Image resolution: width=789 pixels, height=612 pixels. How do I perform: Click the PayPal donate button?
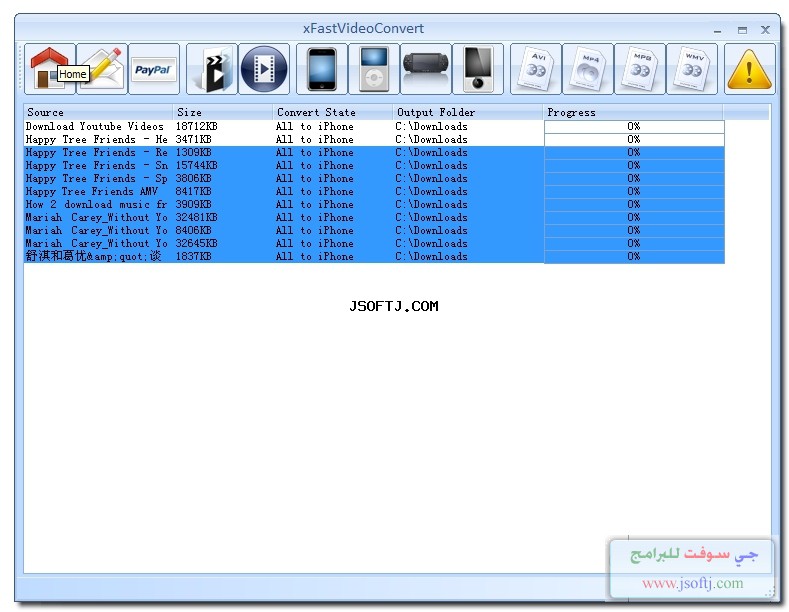point(154,68)
